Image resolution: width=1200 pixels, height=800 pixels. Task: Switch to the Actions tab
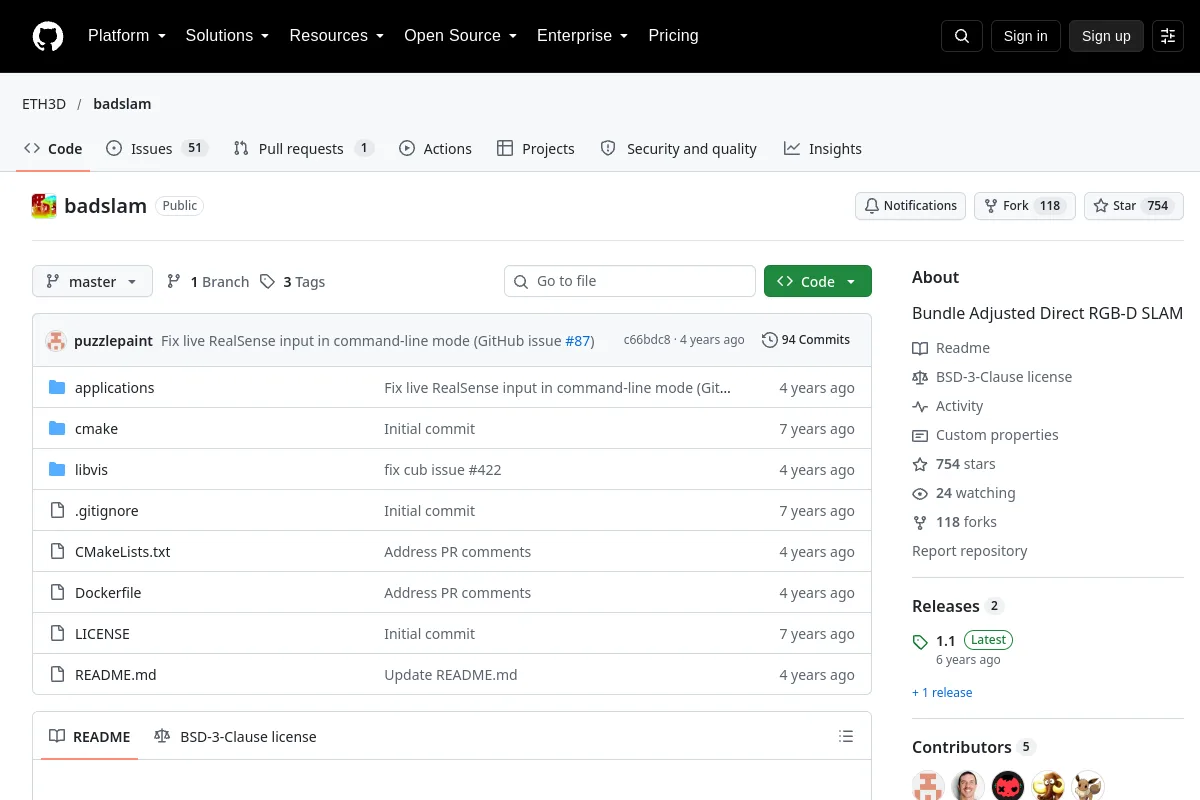[x=435, y=149]
